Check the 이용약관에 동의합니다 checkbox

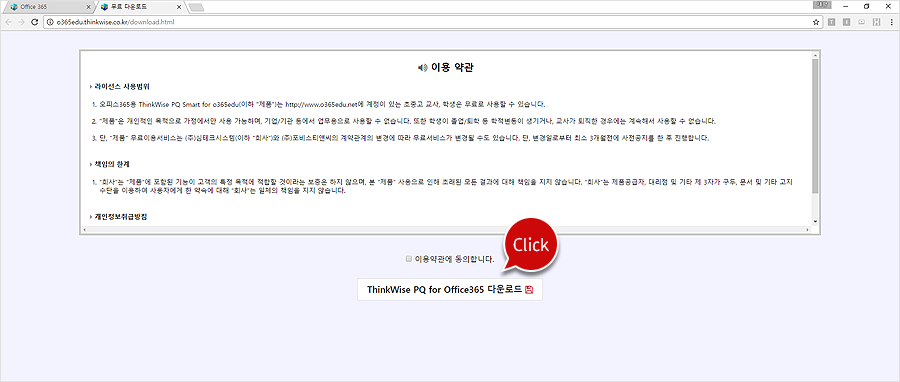pyautogui.click(x=409, y=259)
